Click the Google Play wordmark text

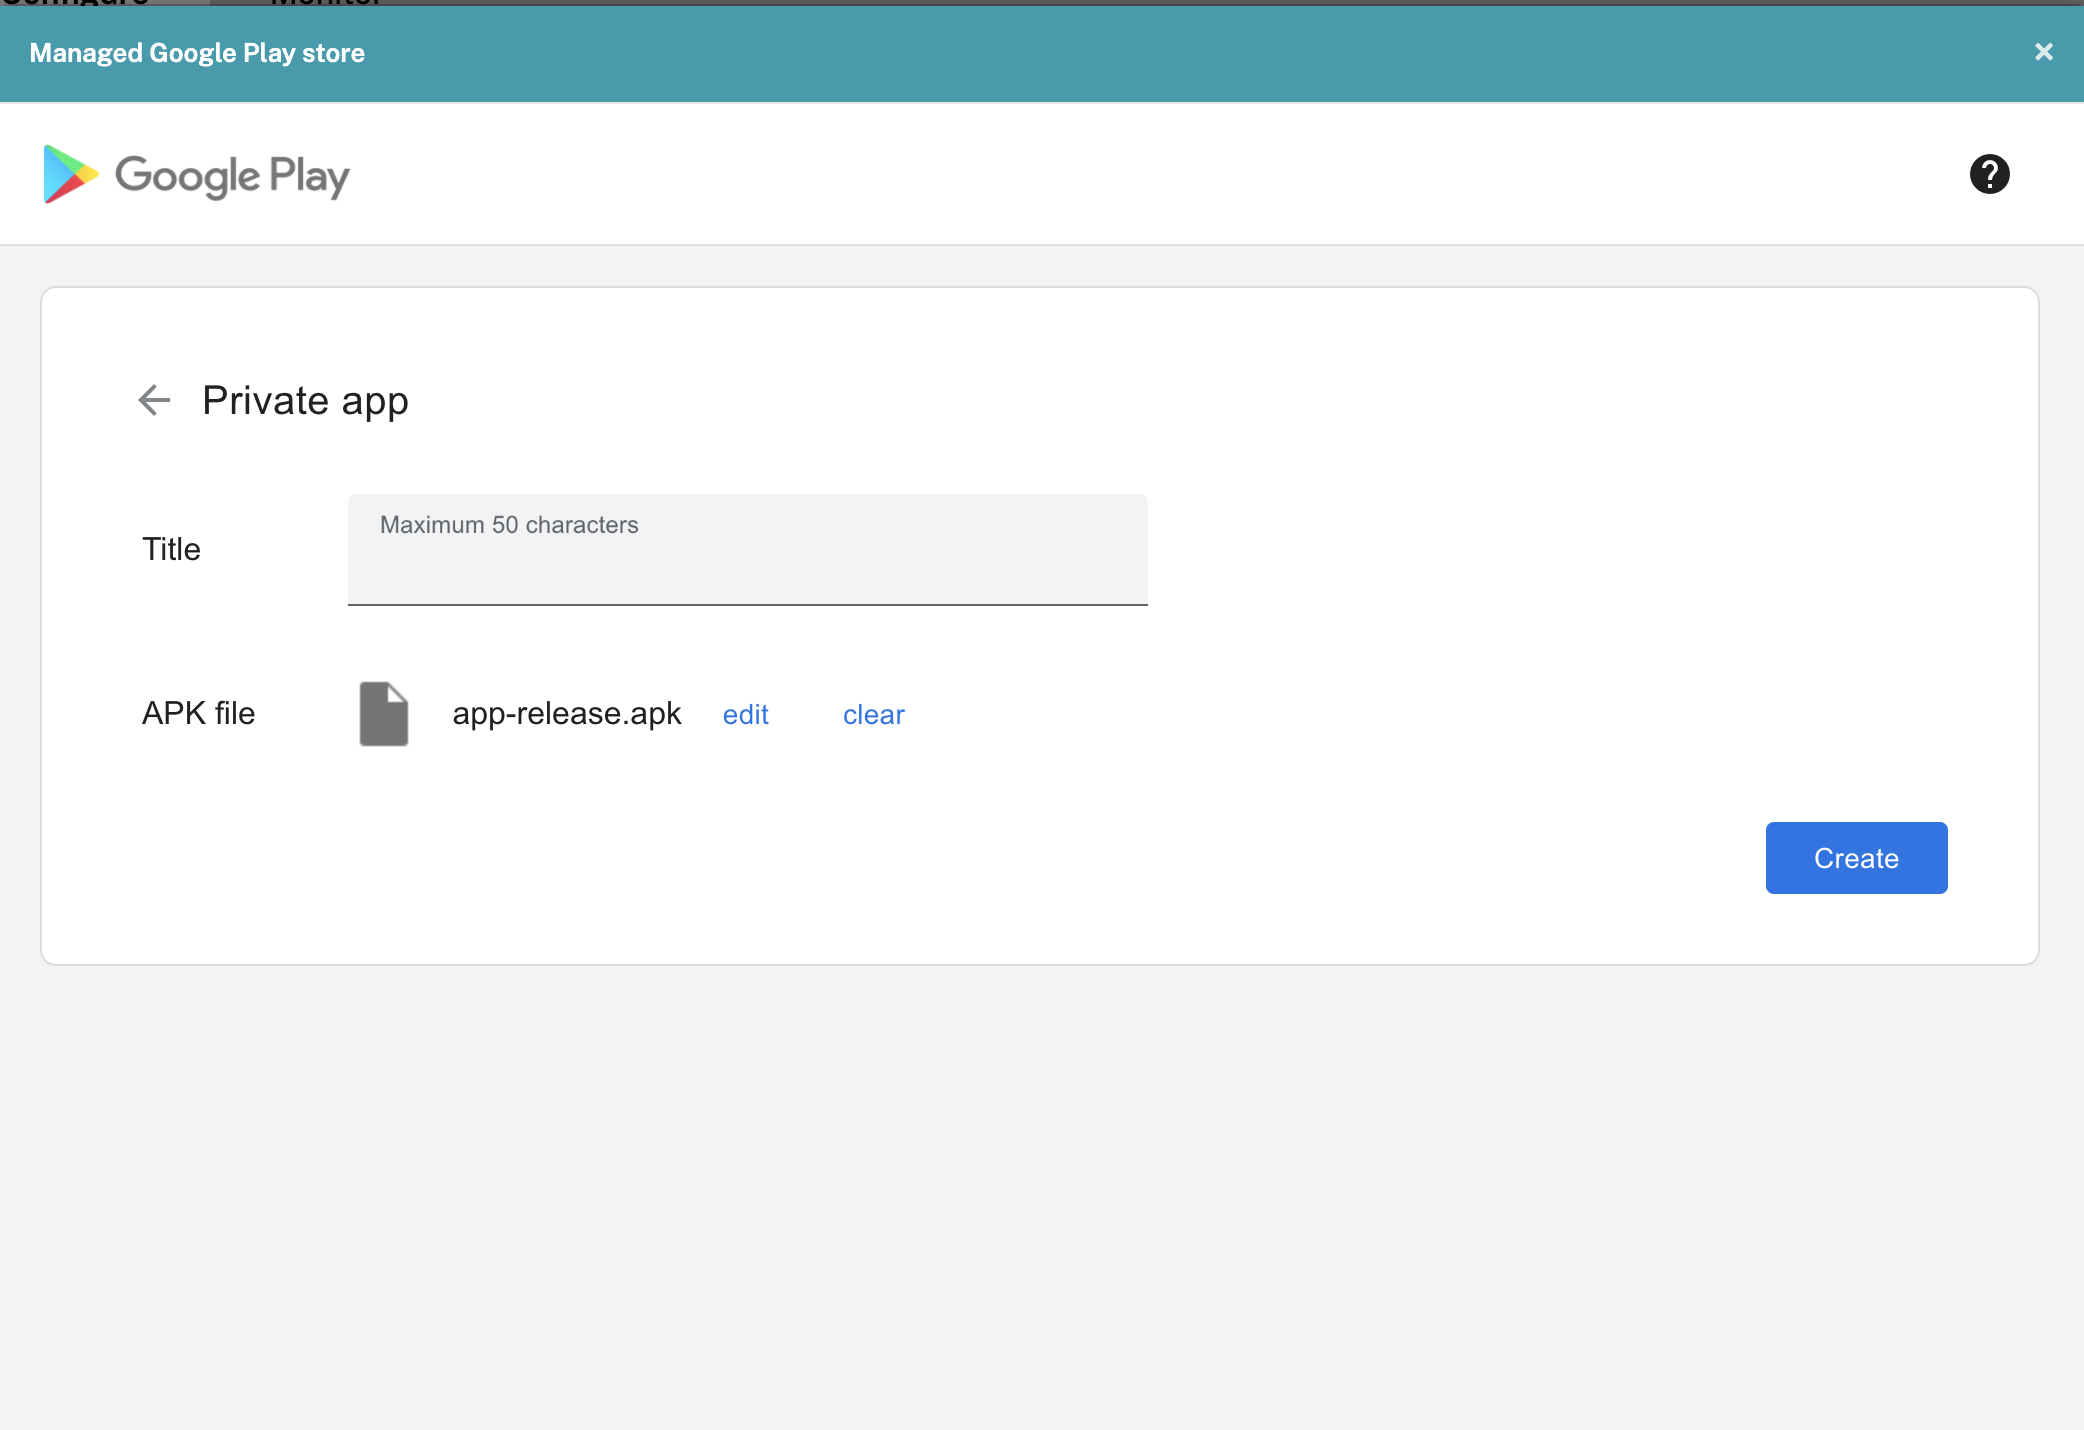tap(232, 176)
